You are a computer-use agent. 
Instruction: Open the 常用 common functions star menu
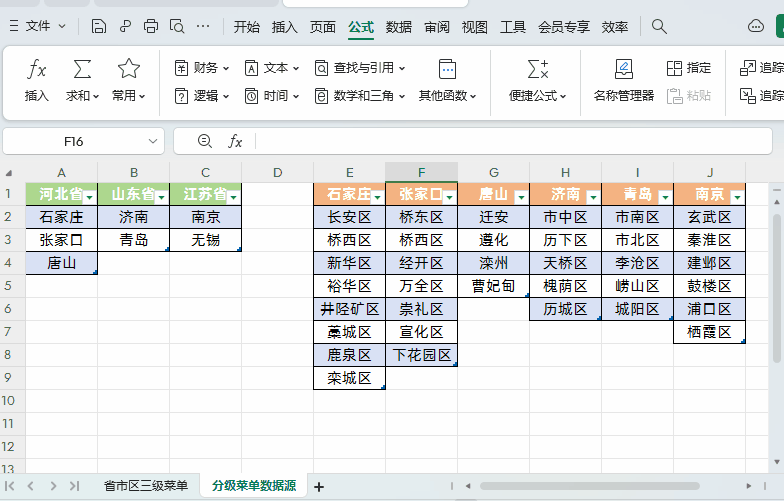pos(128,95)
